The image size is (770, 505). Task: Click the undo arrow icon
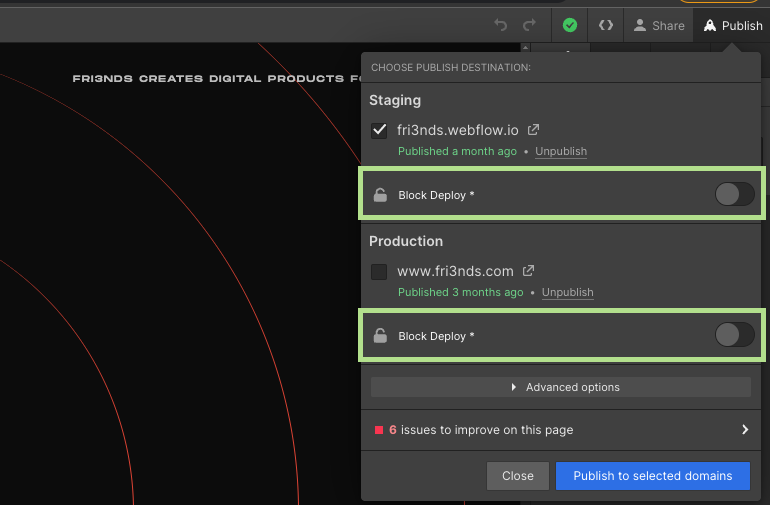click(500, 25)
